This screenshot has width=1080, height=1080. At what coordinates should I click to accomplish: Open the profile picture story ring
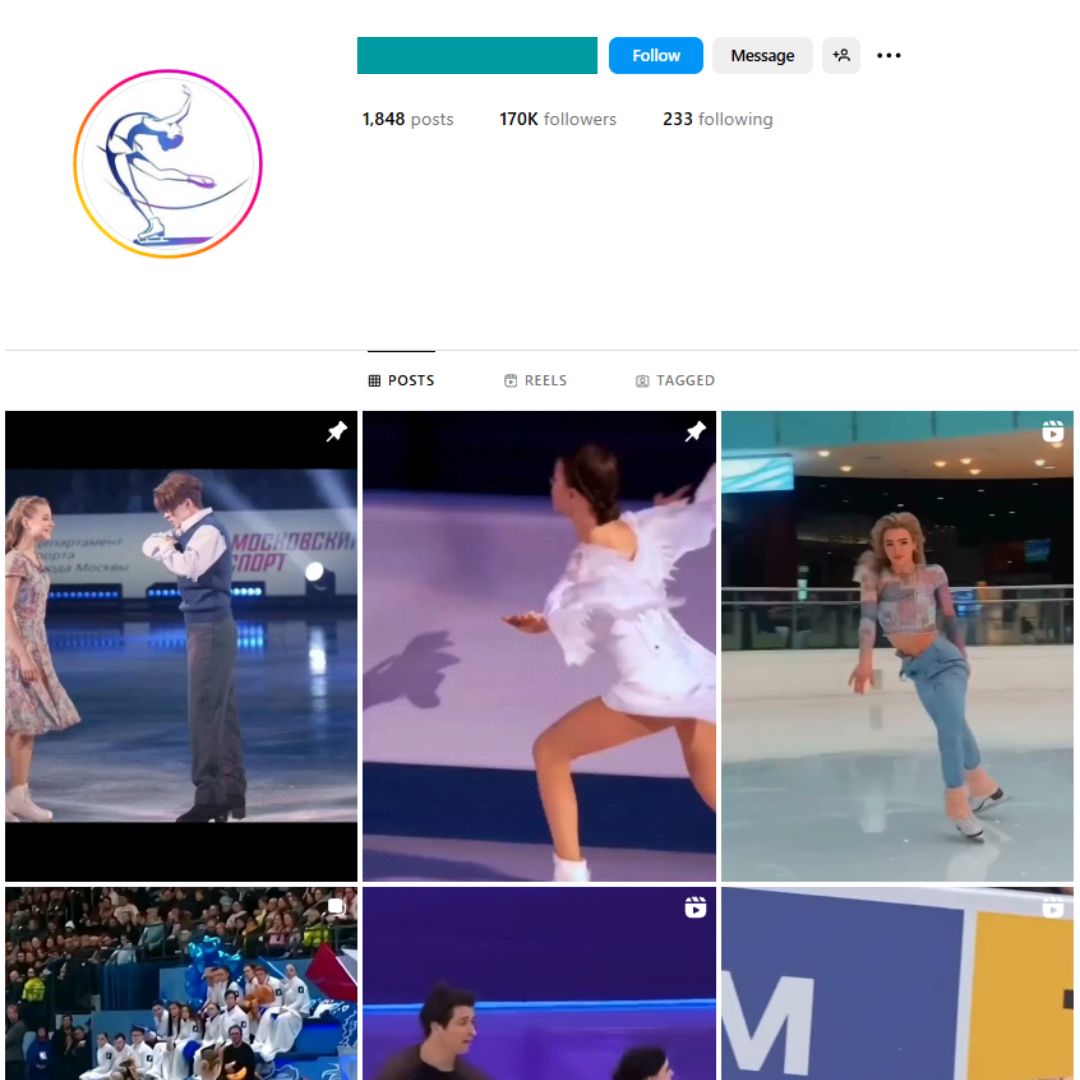(167, 164)
